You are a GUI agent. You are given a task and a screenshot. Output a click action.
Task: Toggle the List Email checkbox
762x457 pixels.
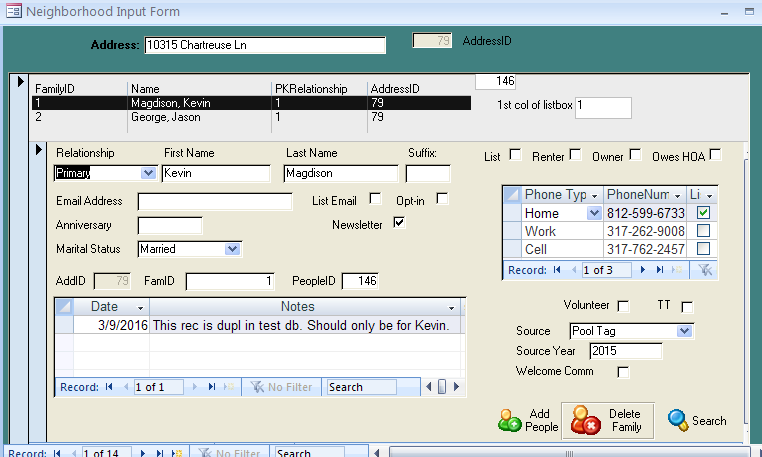[375, 198]
